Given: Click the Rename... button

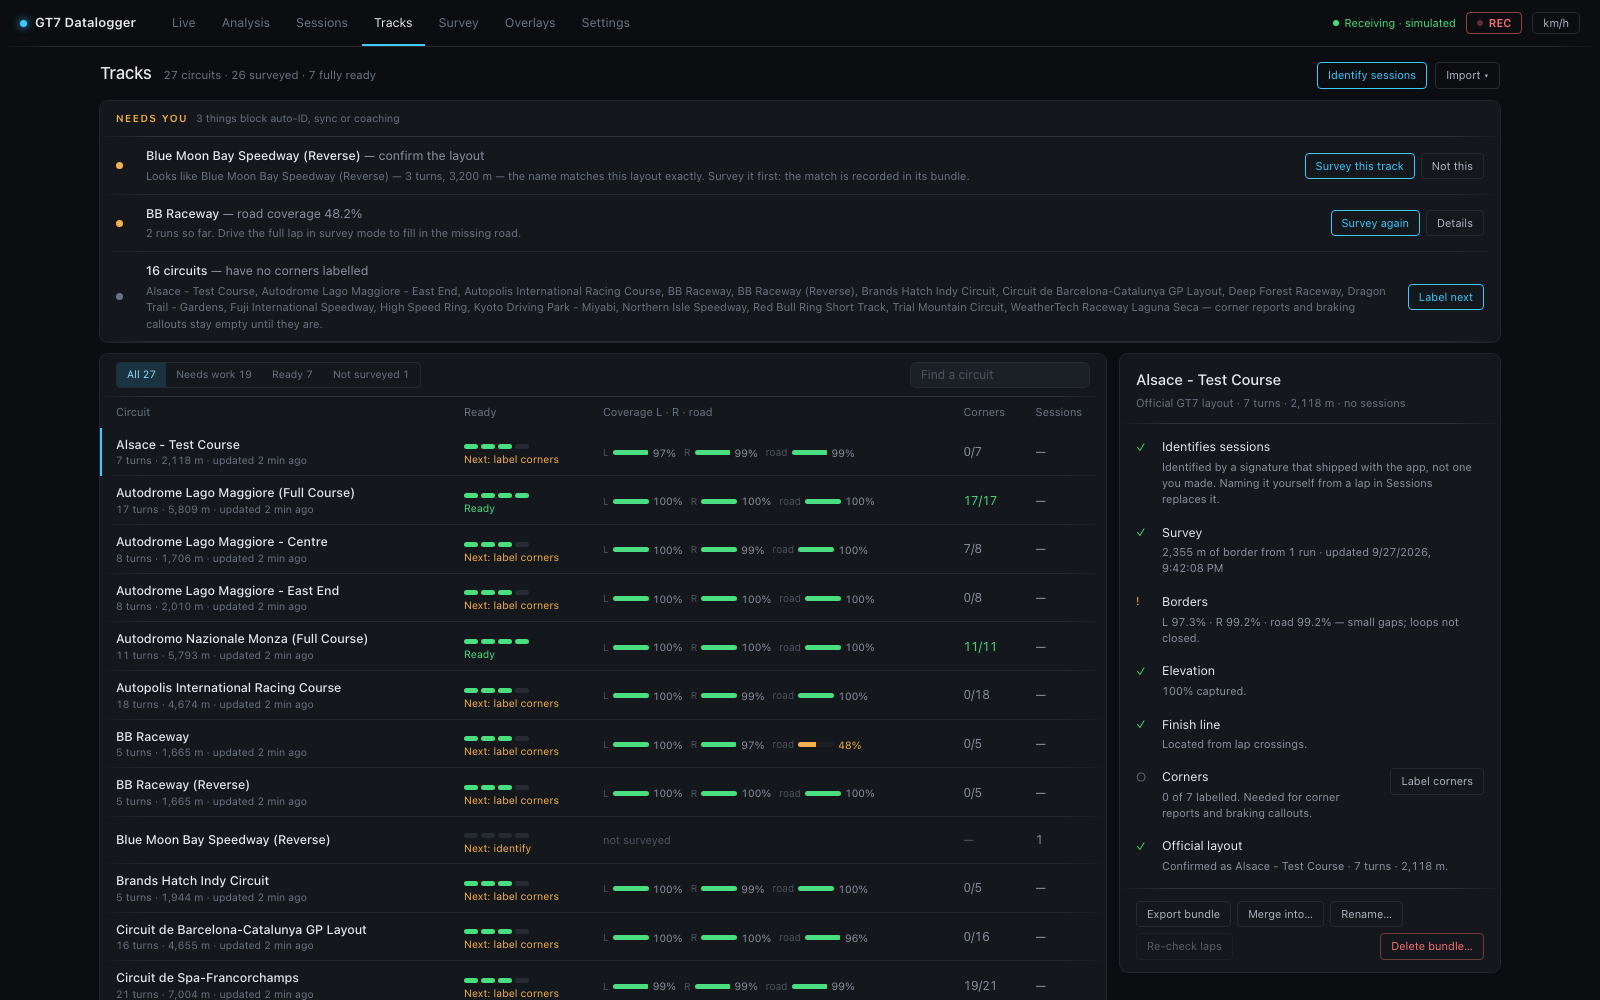Looking at the screenshot, I should tap(1366, 914).
